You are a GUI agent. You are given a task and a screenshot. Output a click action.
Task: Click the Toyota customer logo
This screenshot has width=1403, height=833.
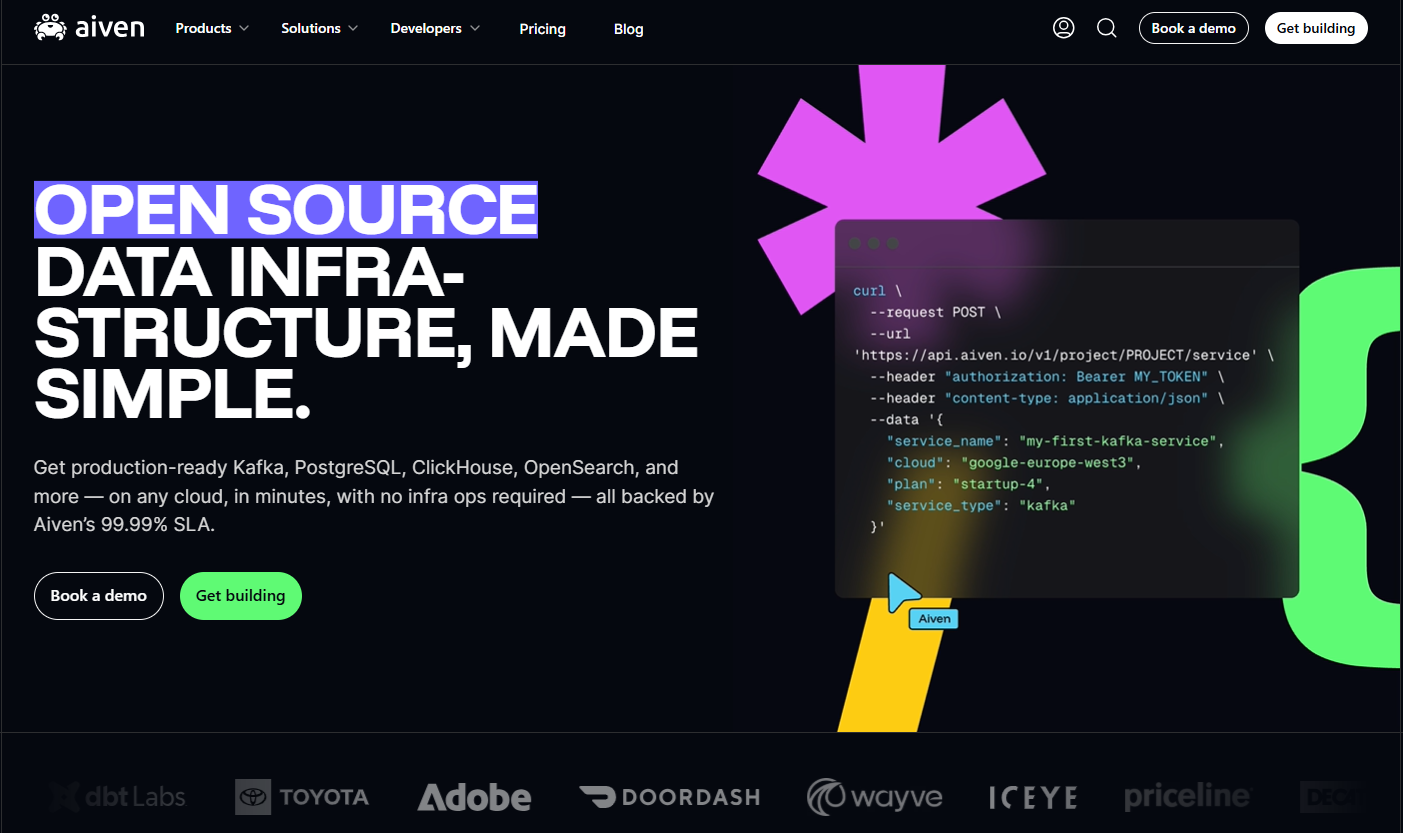[x=302, y=797]
